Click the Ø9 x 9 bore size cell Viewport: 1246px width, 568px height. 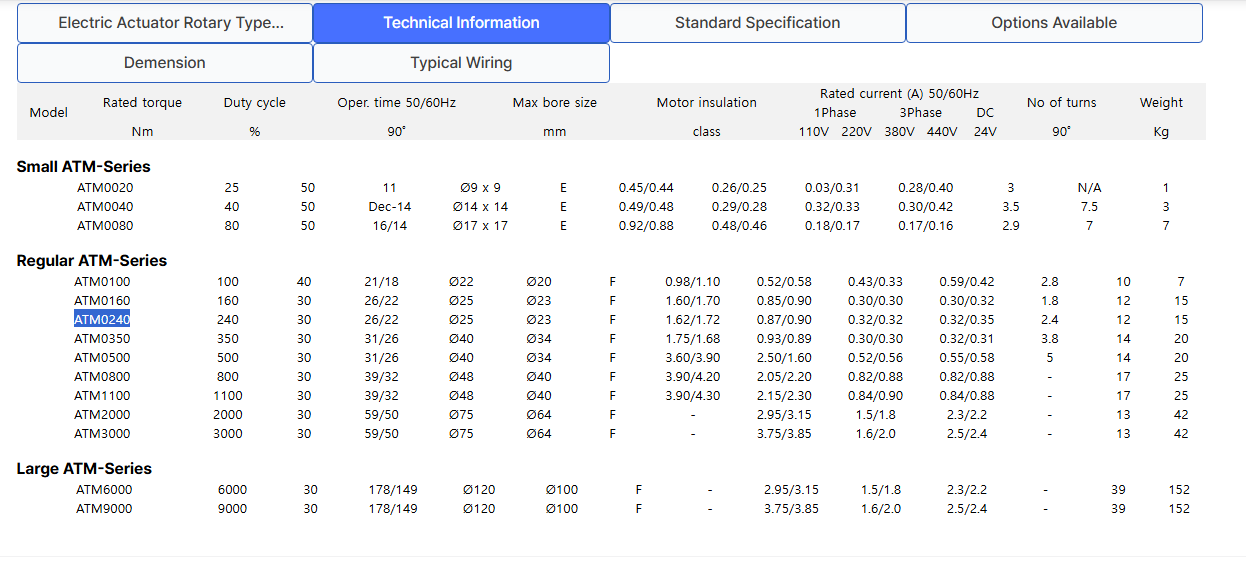480,188
